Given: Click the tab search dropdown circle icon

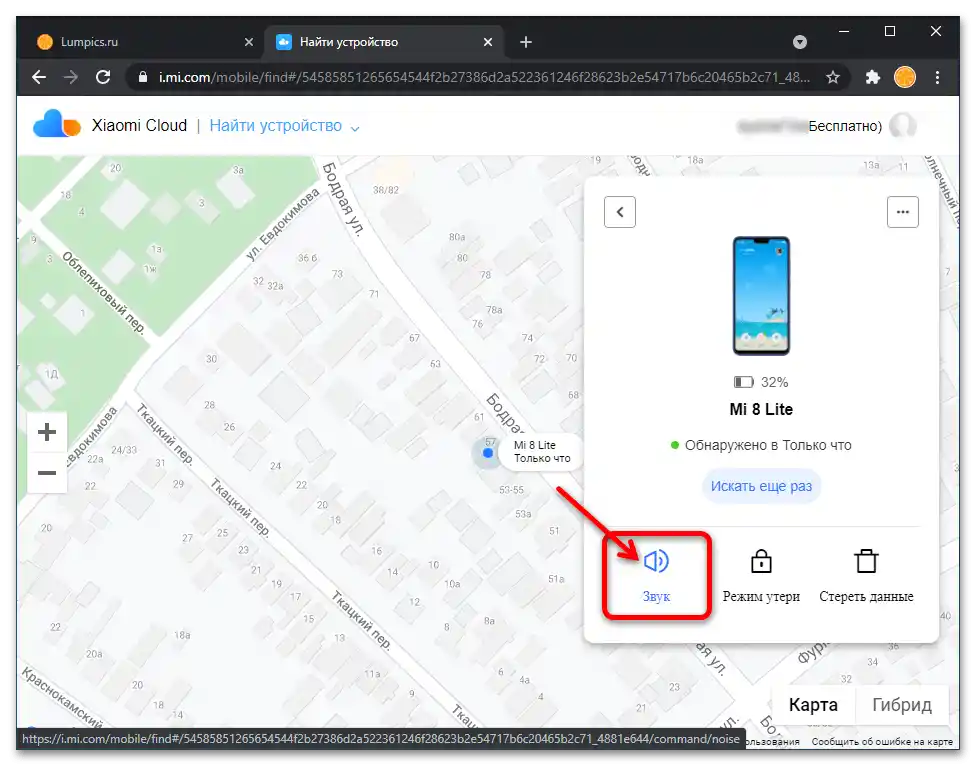Looking at the screenshot, I should (800, 42).
